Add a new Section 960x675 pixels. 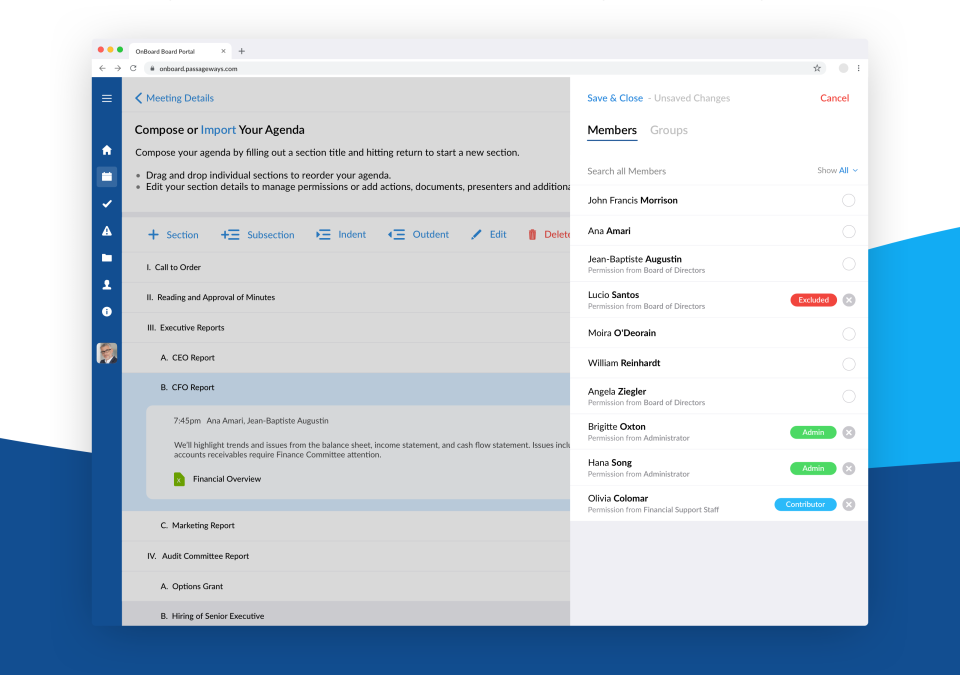pos(173,235)
